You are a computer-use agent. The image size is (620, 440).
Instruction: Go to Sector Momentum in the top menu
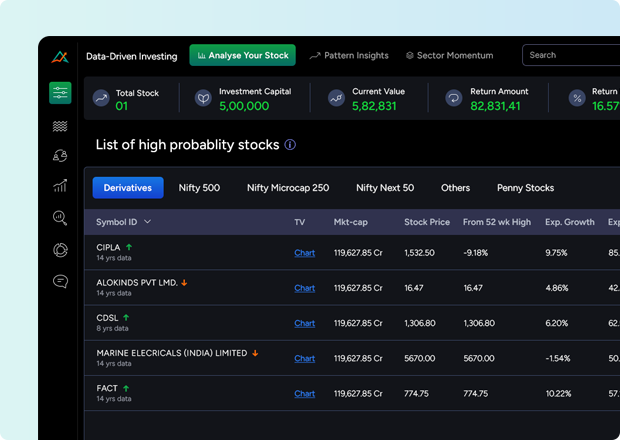pos(449,56)
